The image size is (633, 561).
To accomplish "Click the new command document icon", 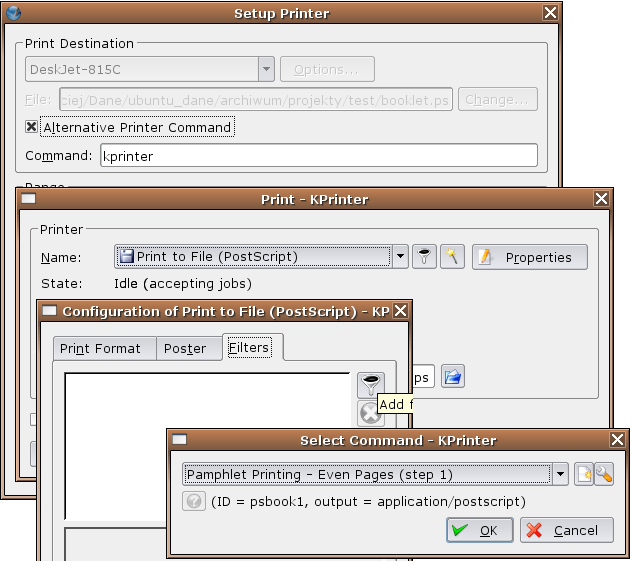I will point(584,474).
